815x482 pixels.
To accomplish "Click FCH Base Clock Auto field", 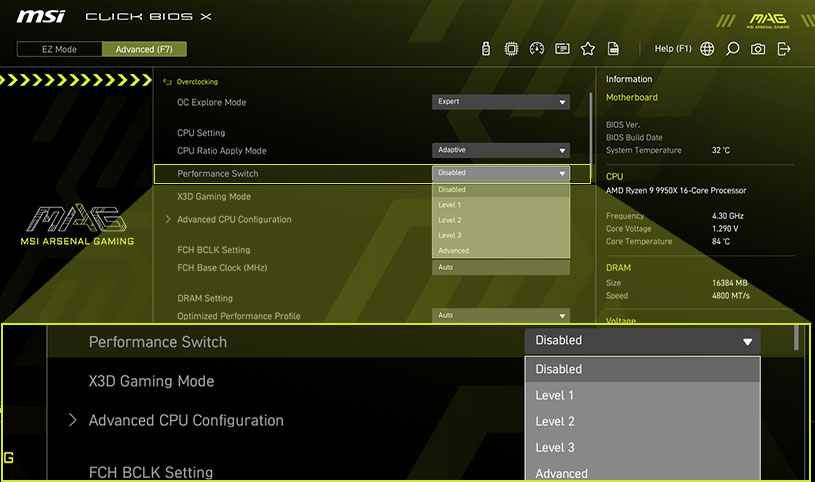I will (x=501, y=268).
